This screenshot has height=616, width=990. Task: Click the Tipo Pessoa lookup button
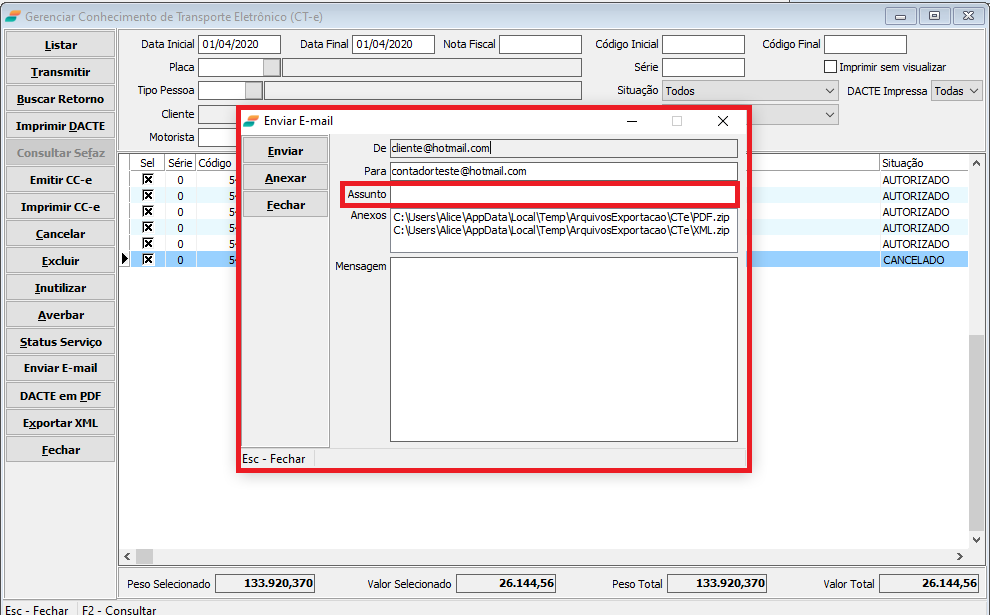[253, 91]
